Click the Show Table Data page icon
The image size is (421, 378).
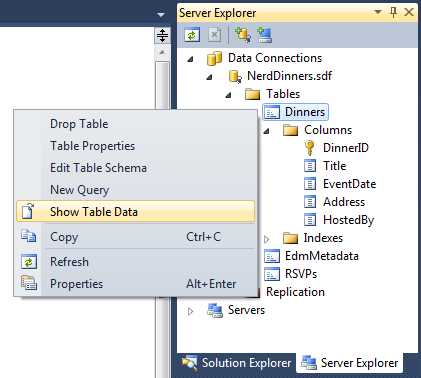[x=28, y=211]
